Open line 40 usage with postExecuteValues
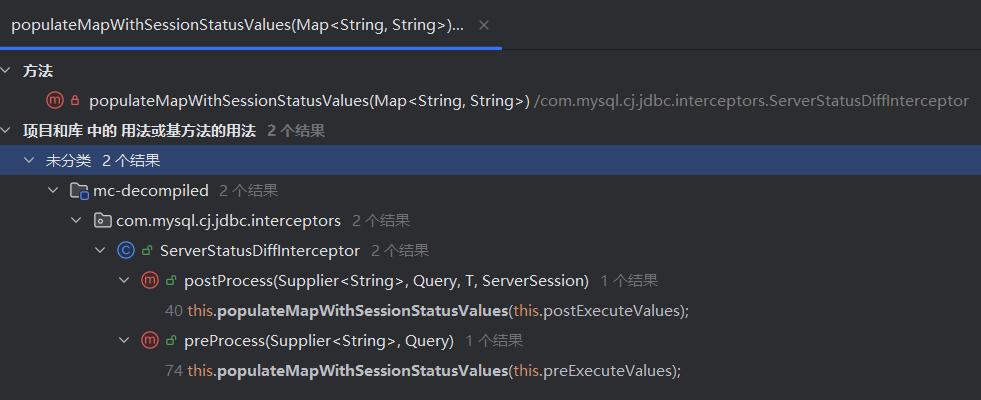The width and height of the screenshot is (981, 400). click(427, 311)
